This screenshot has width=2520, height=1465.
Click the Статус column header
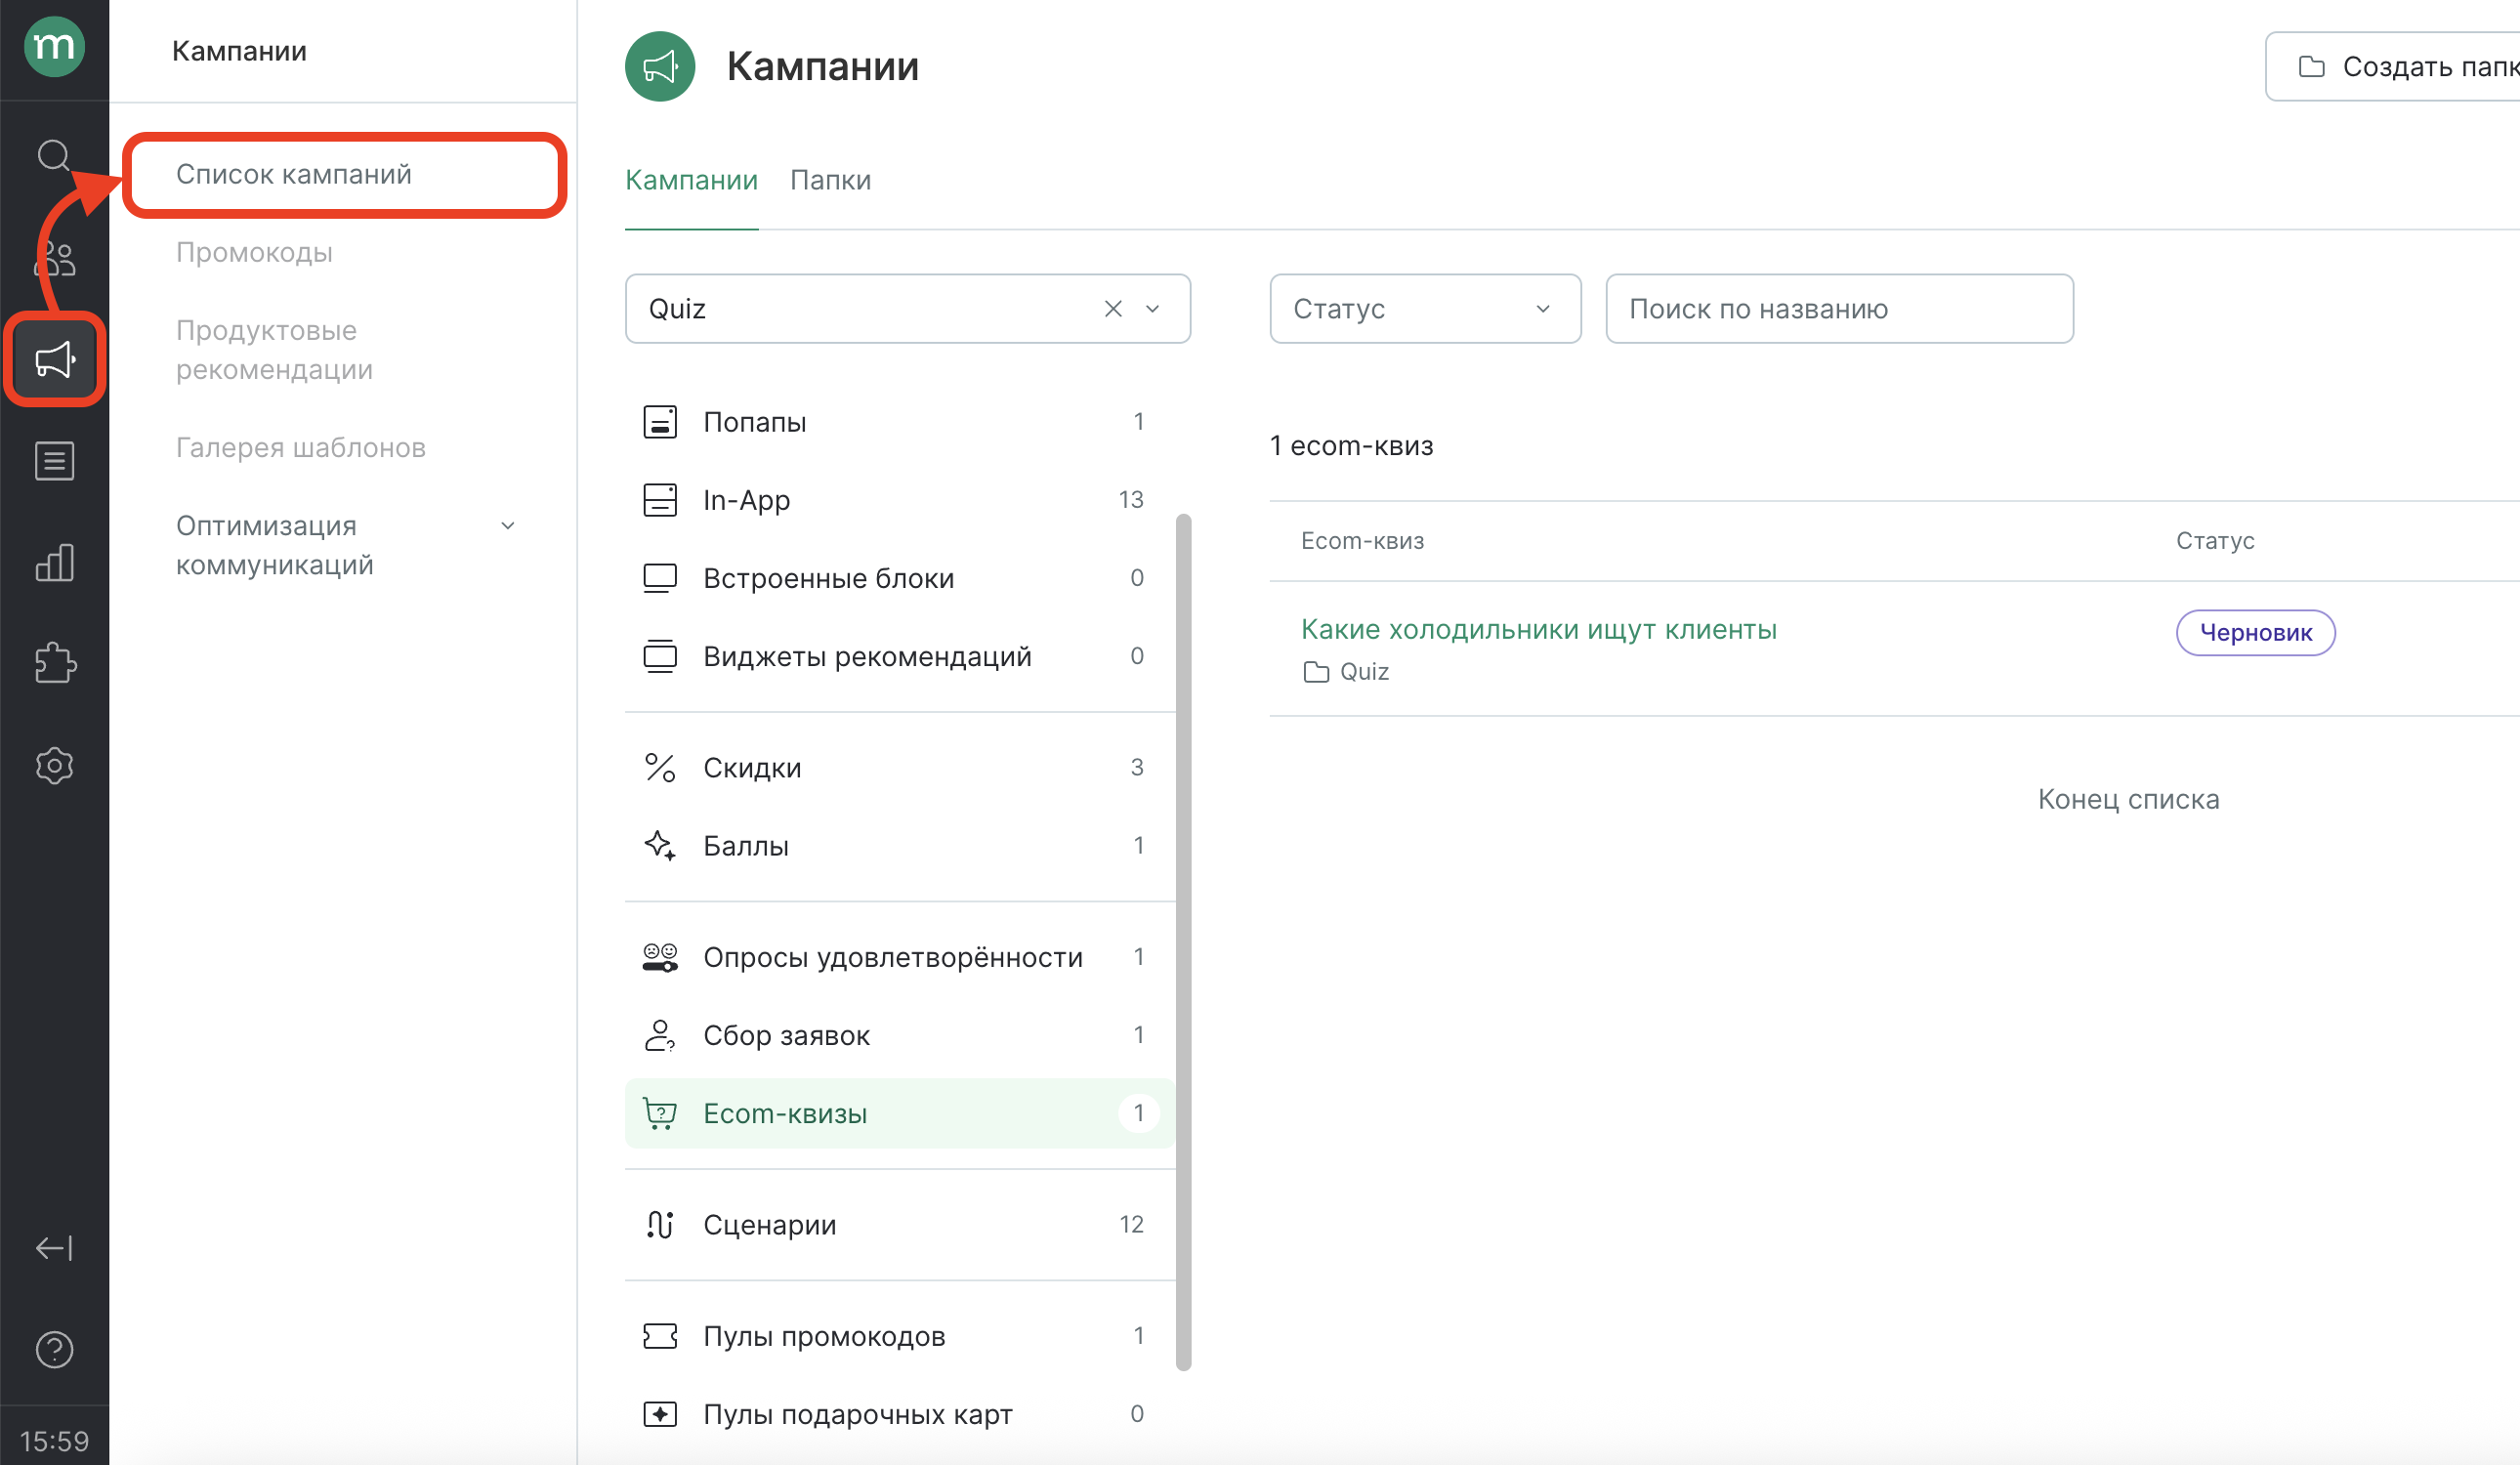tap(2215, 541)
